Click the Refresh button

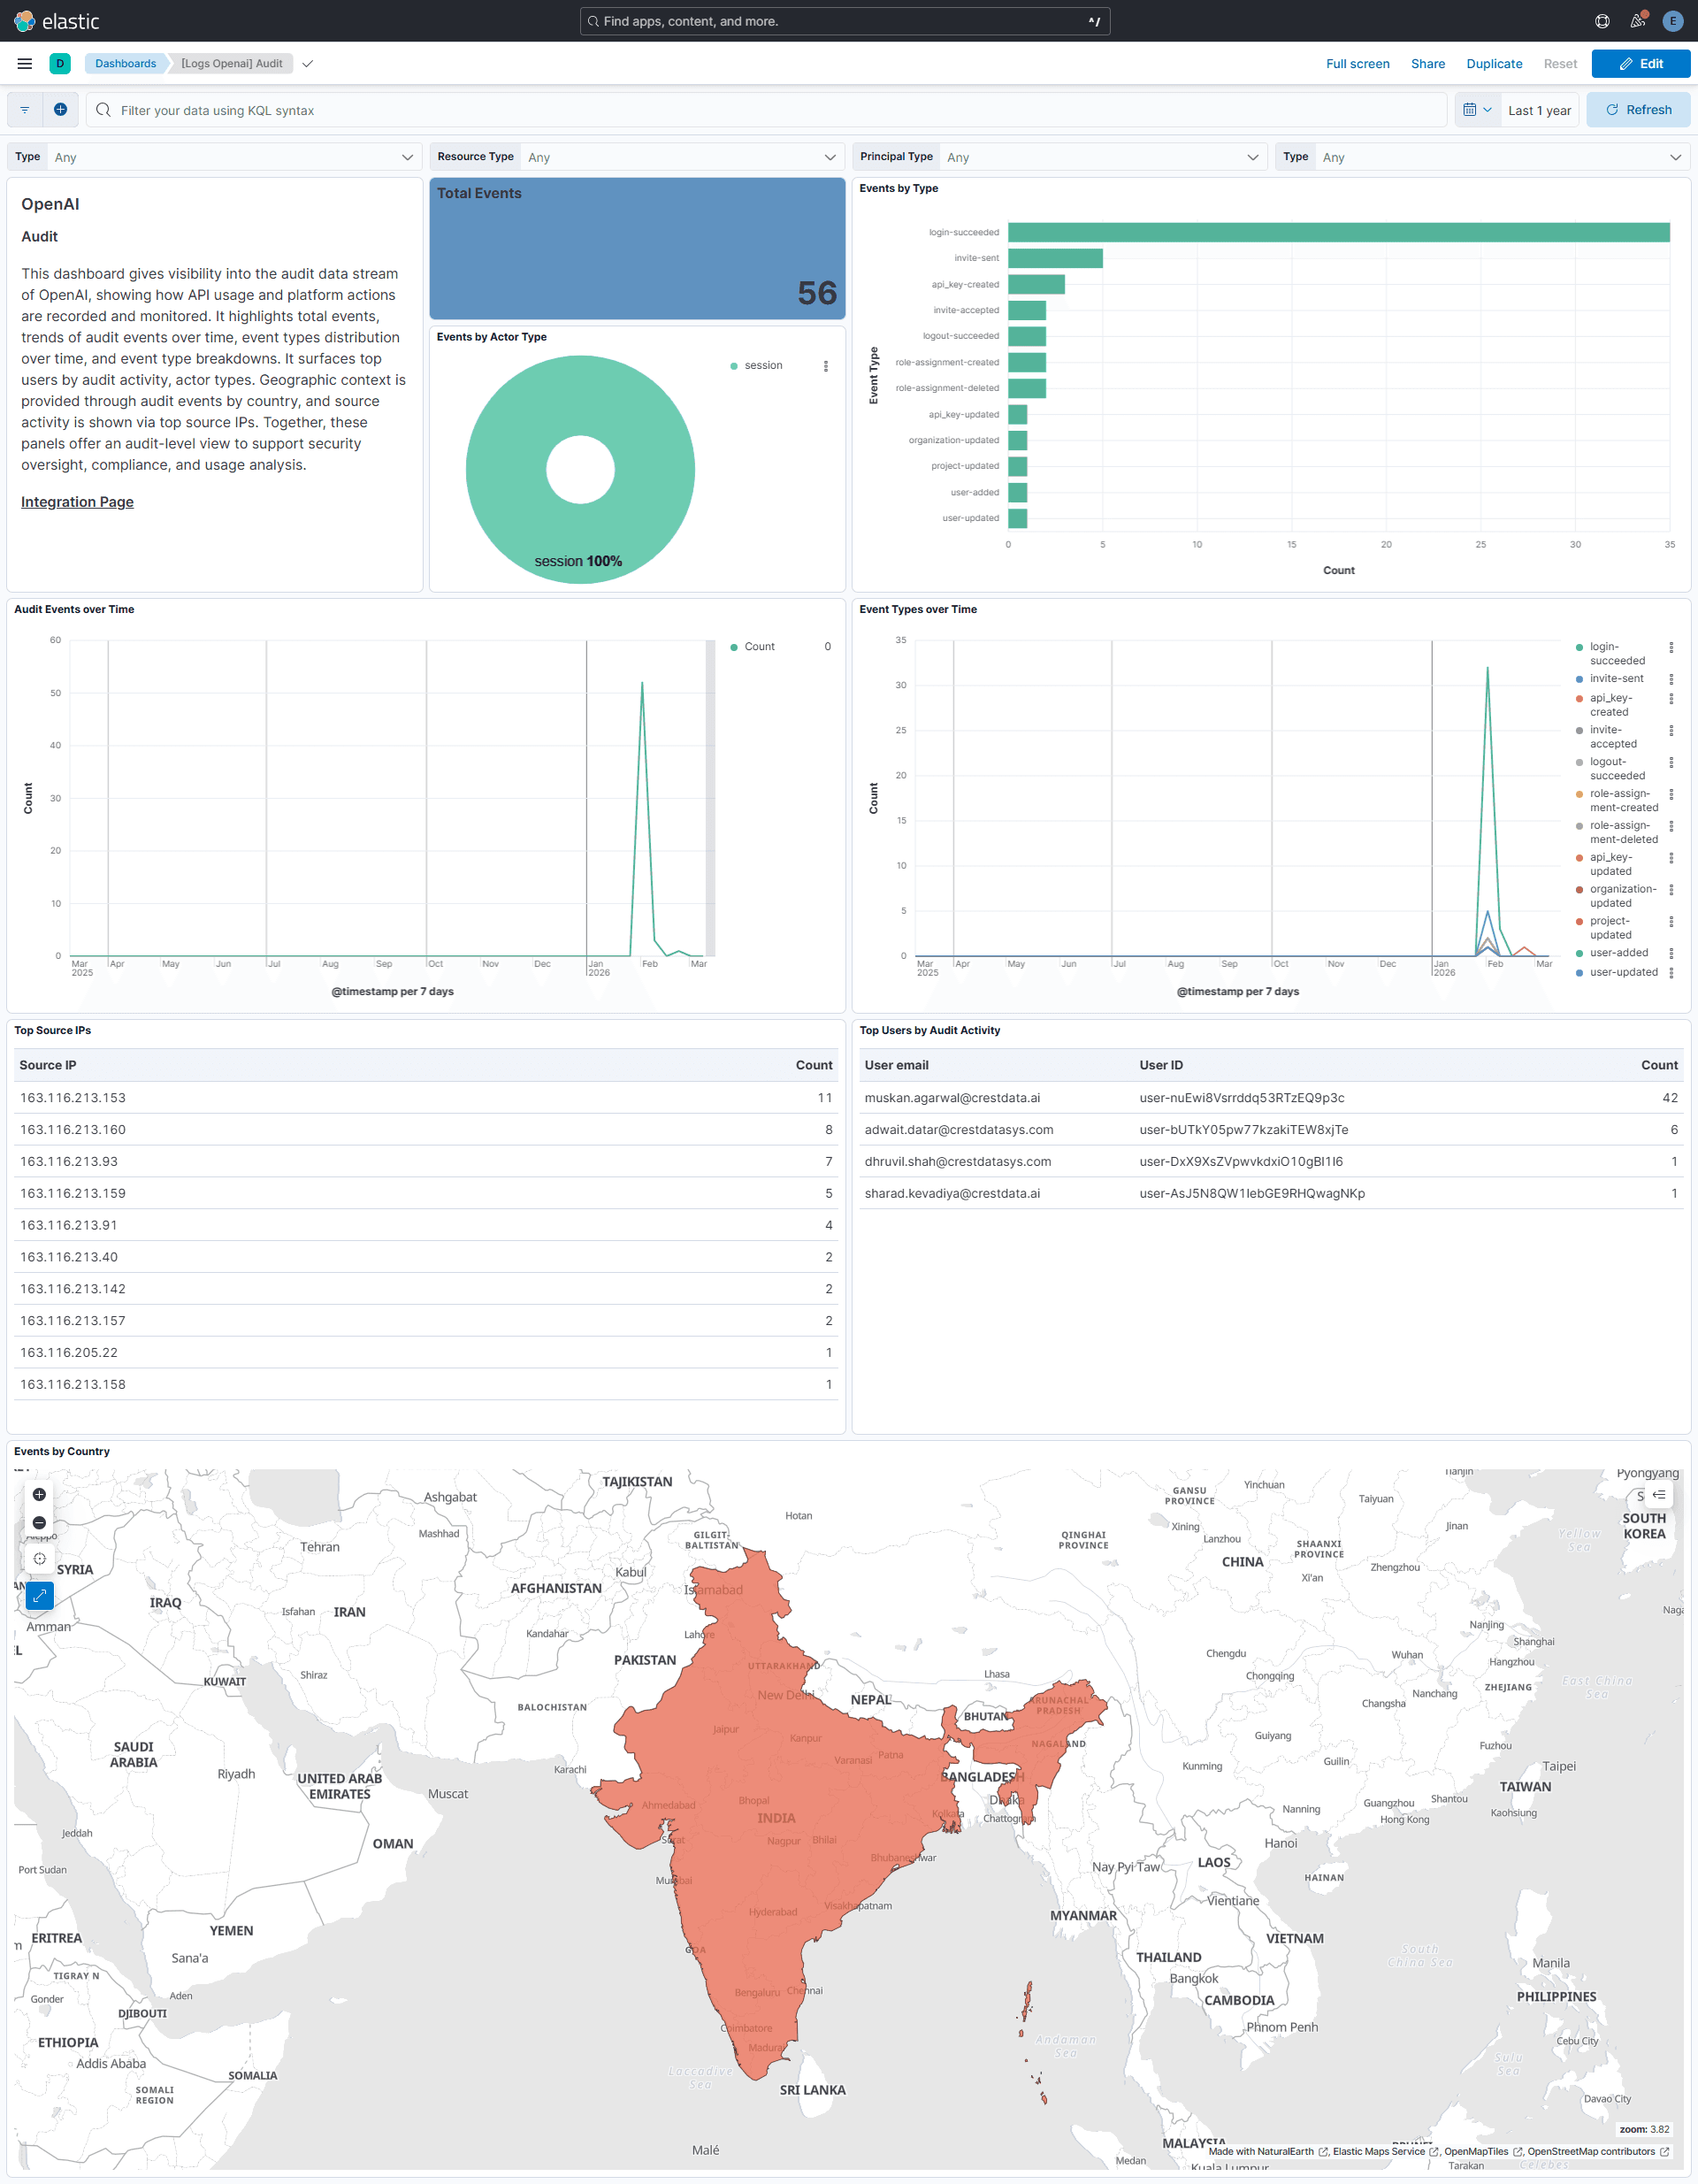1638,110
